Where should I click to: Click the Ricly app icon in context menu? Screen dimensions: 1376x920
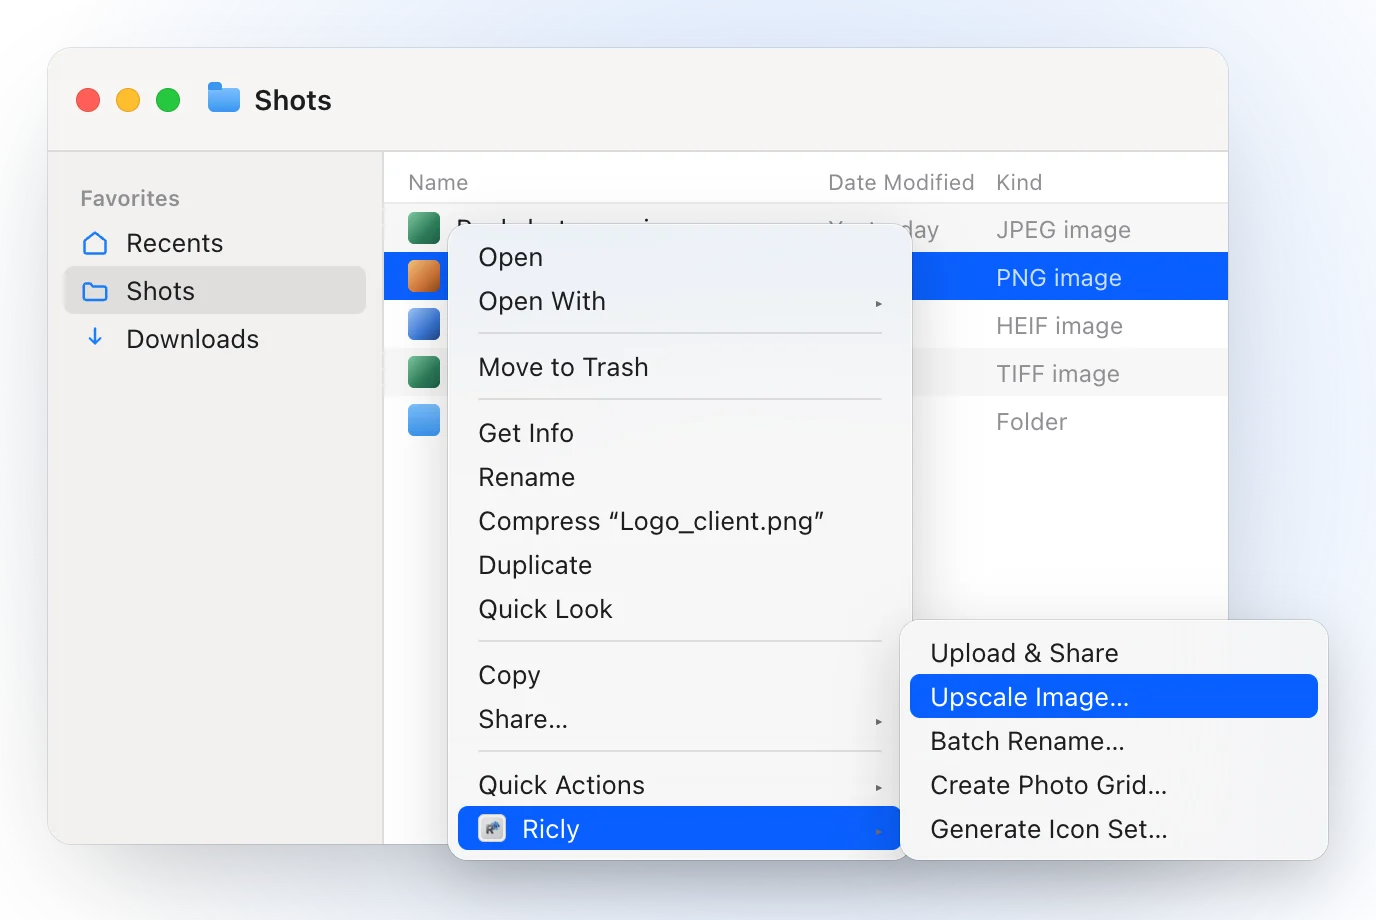[x=492, y=829]
